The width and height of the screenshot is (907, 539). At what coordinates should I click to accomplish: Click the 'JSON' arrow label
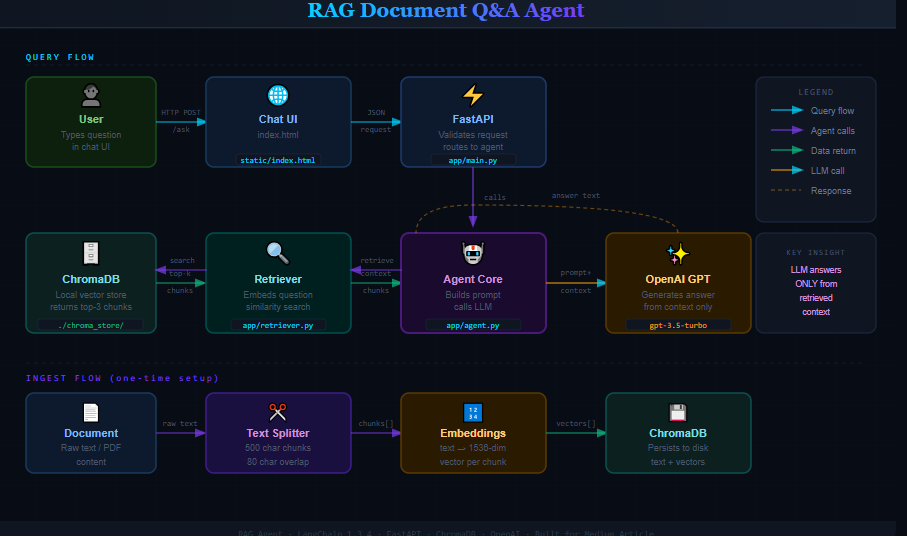(x=376, y=113)
